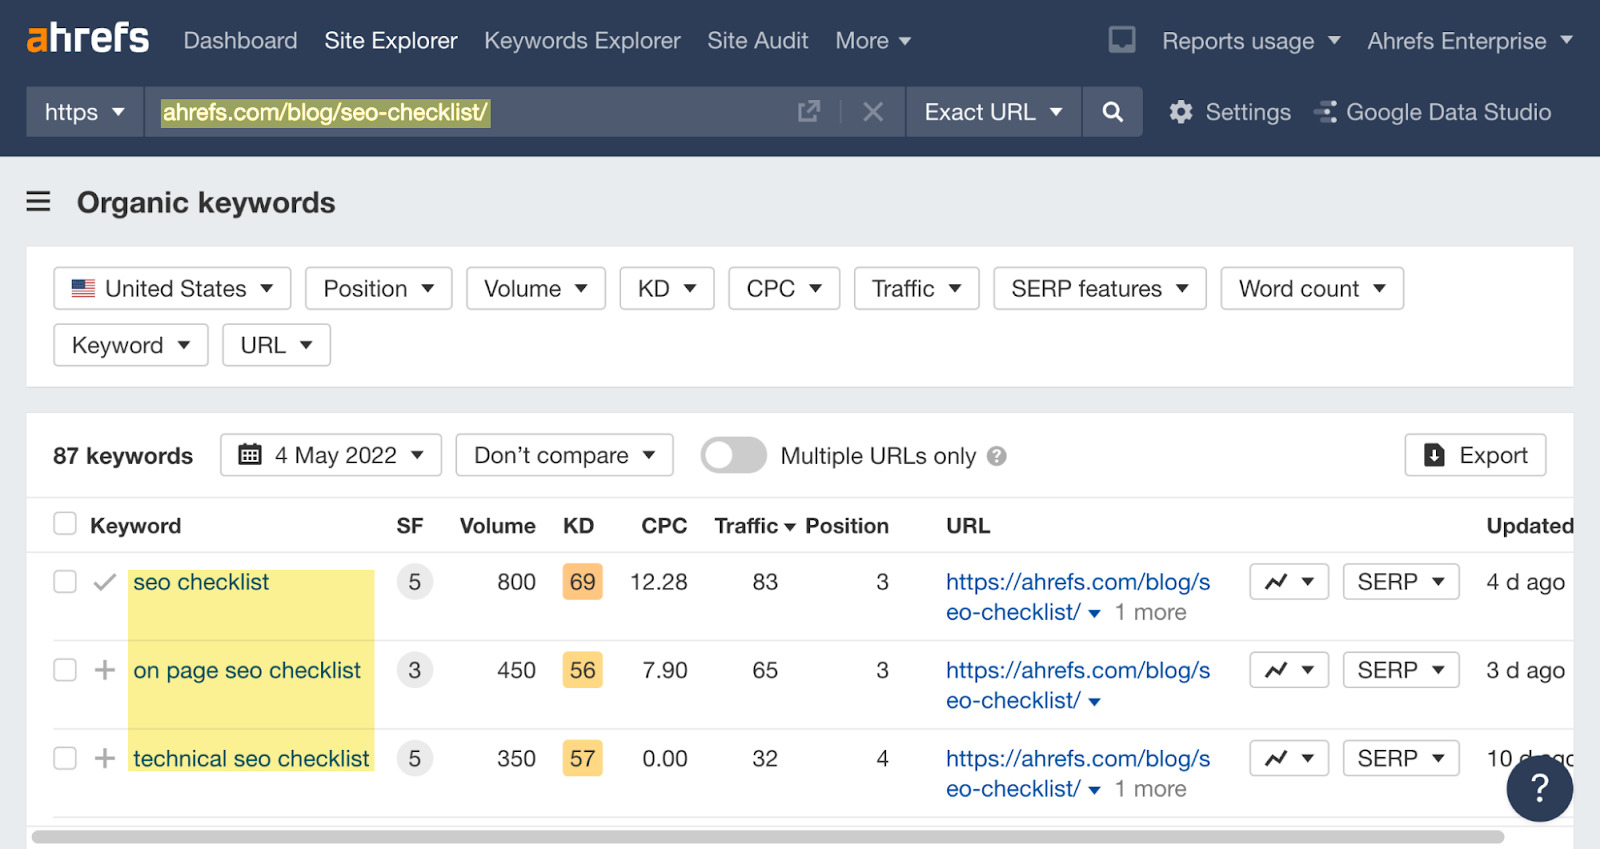Open the help question mark bubble
The width and height of the screenshot is (1600, 849).
(x=1539, y=788)
